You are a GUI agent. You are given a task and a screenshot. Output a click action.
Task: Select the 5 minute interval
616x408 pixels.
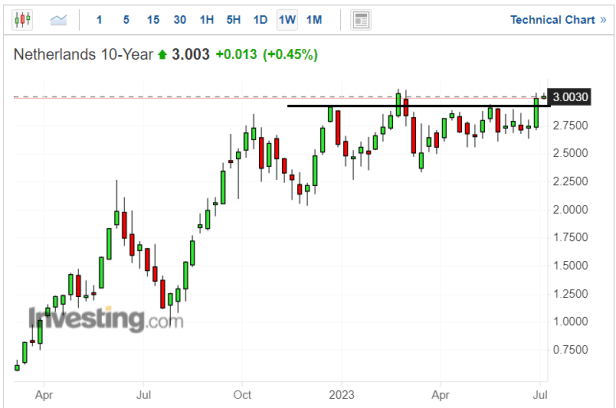pyautogui.click(x=126, y=20)
